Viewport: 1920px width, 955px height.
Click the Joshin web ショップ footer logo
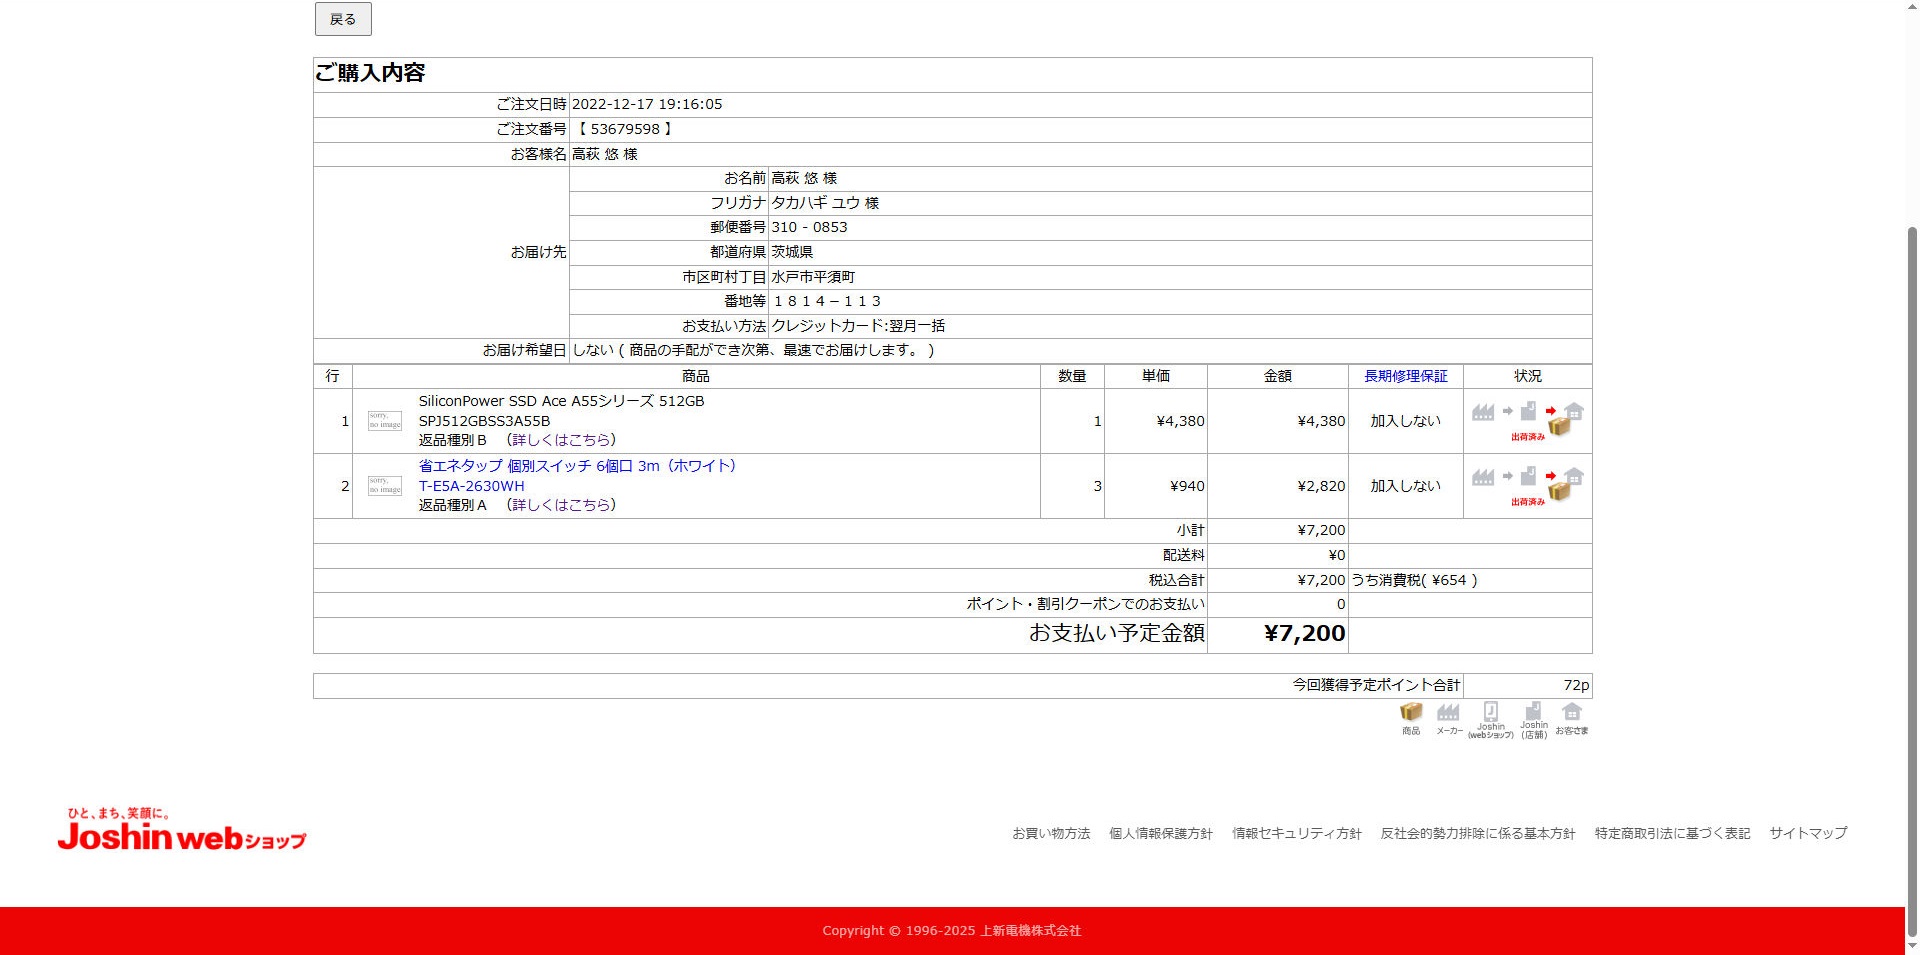coord(182,831)
